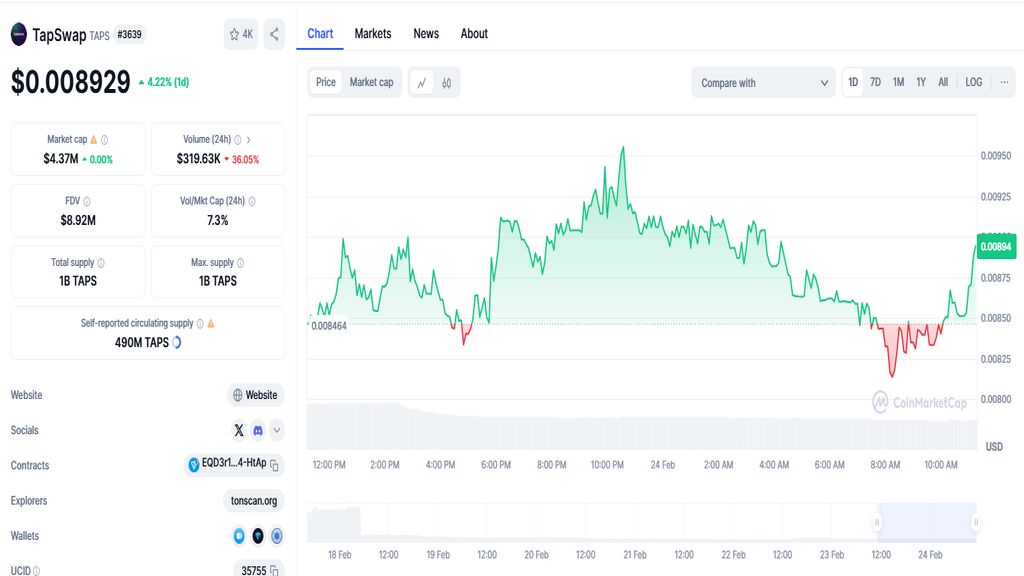This screenshot has height=576, width=1024.
Task: Click Max. supply info icon
Action: (240, 263)
